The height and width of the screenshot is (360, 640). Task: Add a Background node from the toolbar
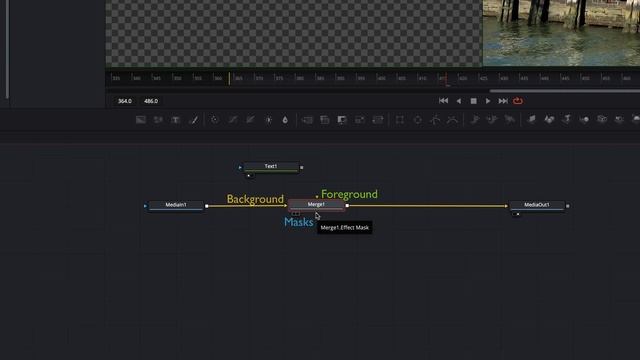pyautogui.click(x=141, y=120)
